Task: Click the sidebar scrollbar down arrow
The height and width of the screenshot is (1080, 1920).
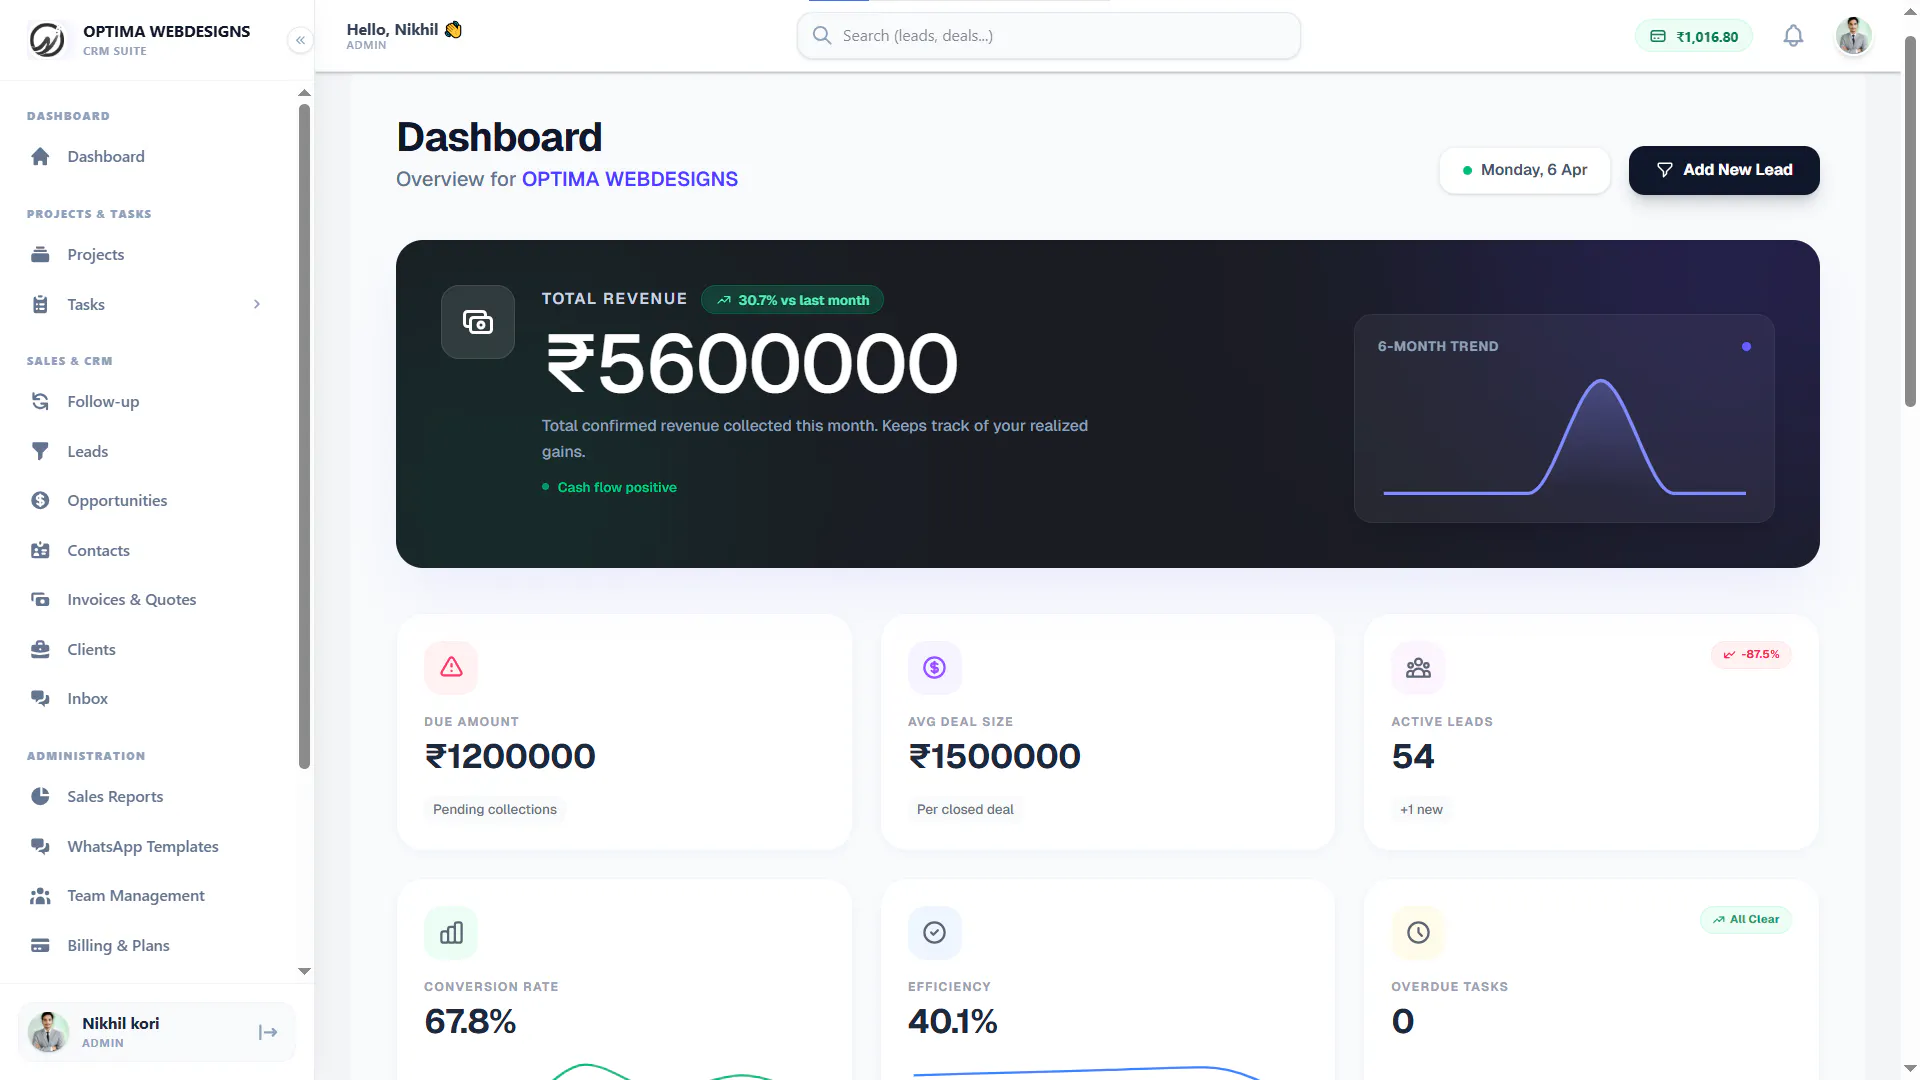Action: 304,971
